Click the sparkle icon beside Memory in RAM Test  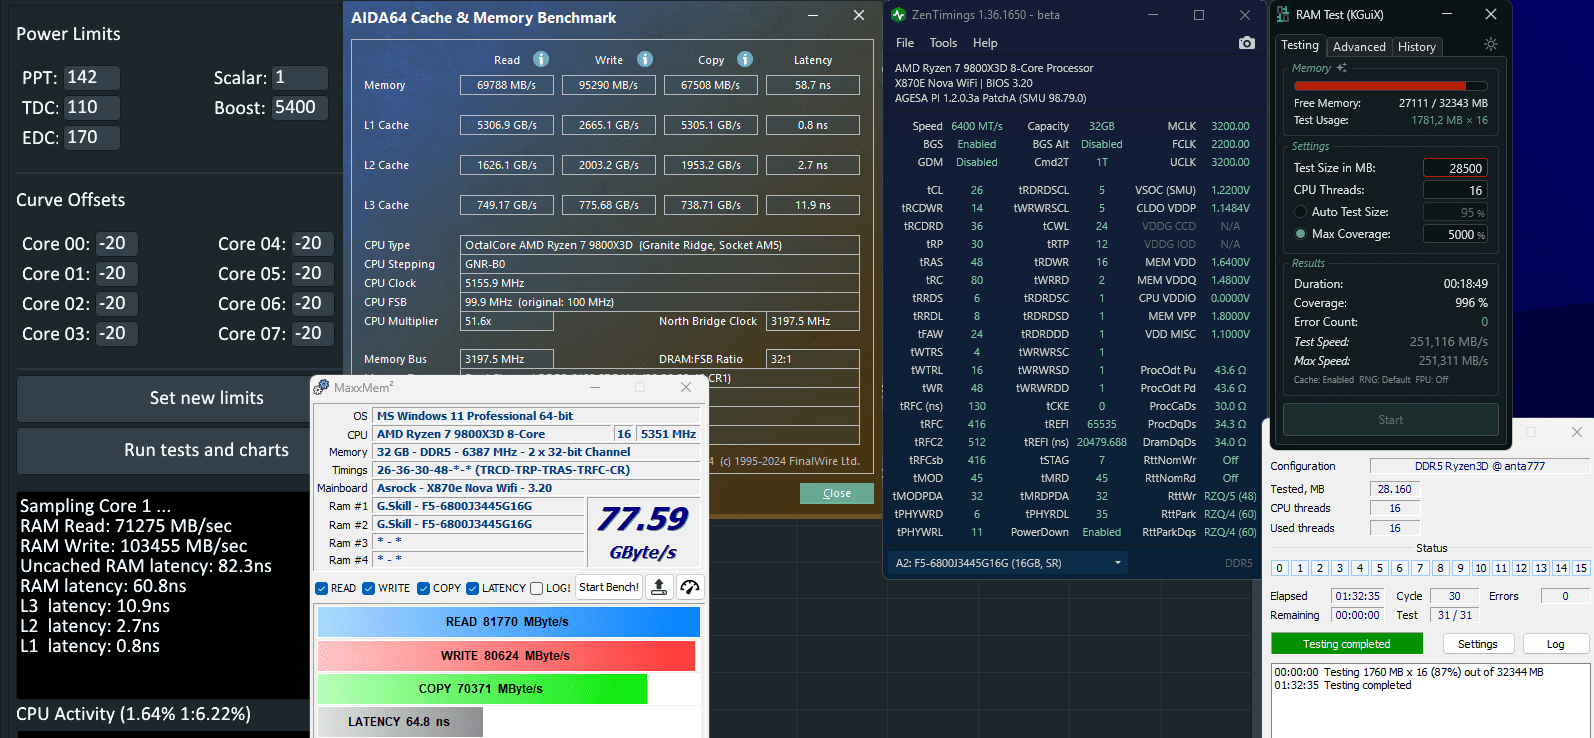(1342, 68)
